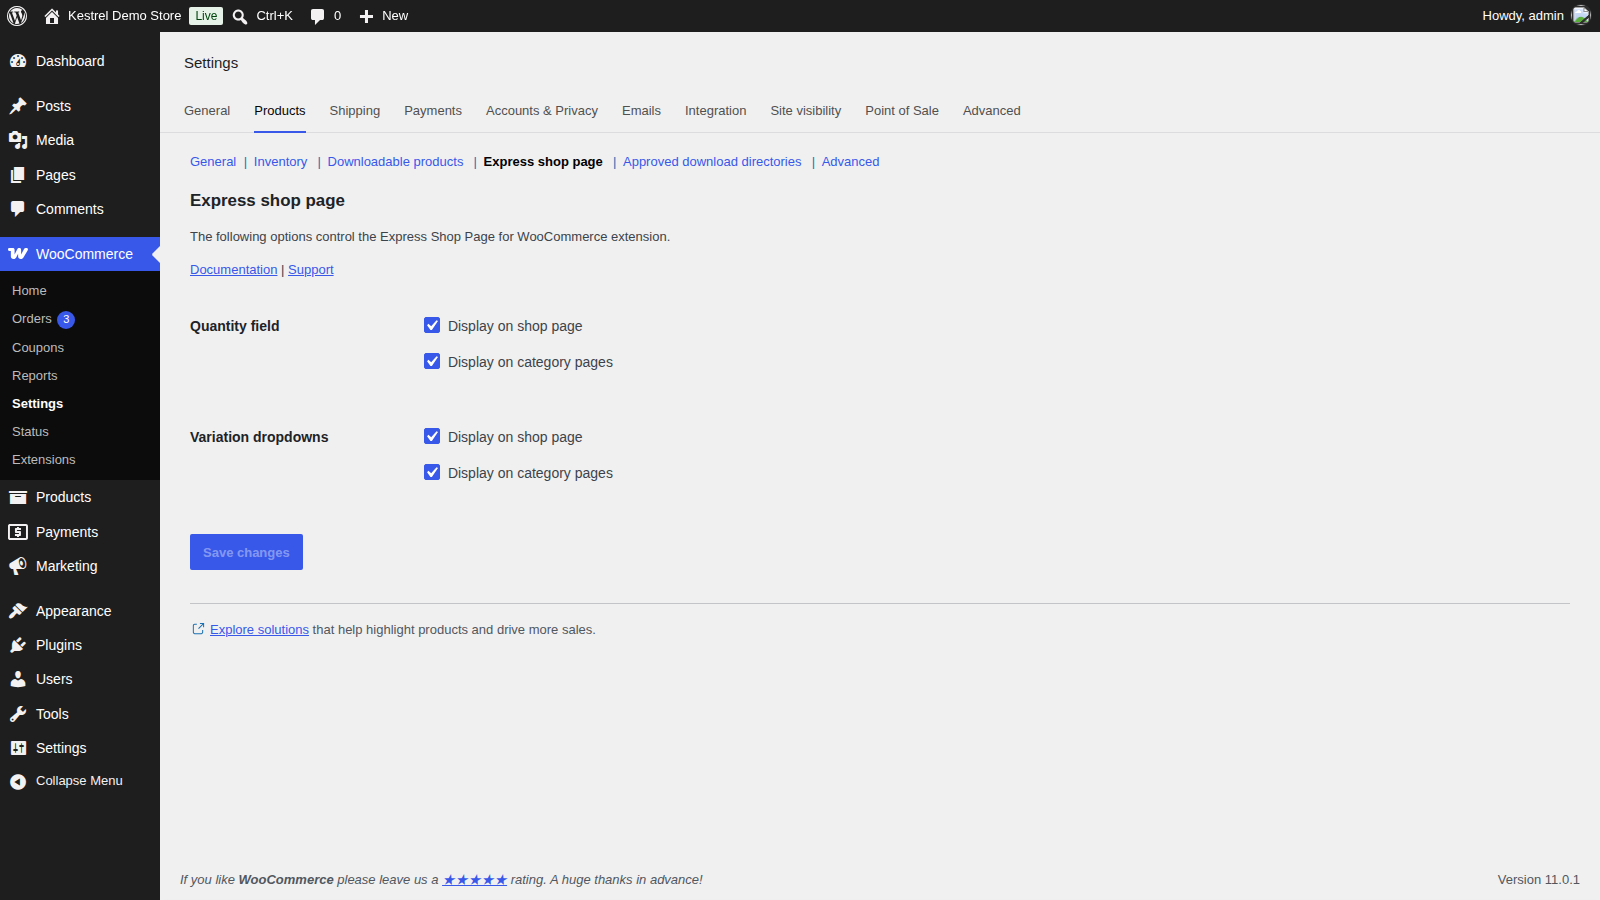Open Coupons in WooCommerce submenu
Image resolution: width=1600 pixels, height=900 pixels.
pyautogui.click(x=38, y=348)
